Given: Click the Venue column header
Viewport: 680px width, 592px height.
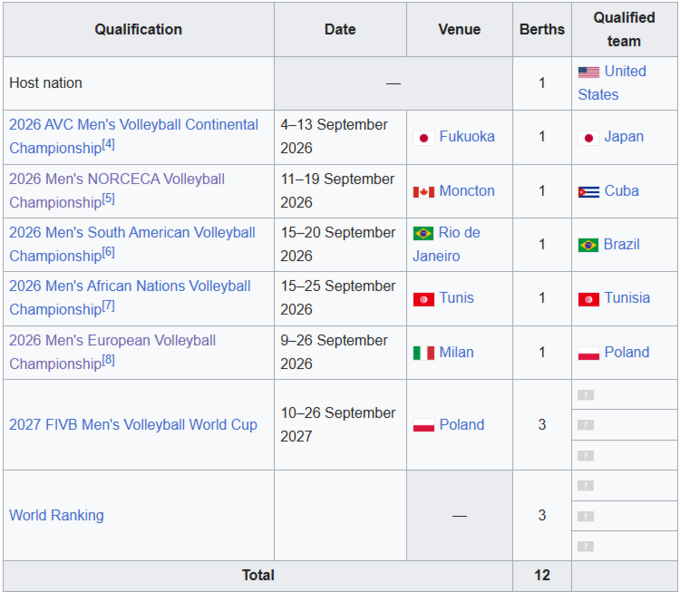Looking at the screenshot, I should 459,29.
